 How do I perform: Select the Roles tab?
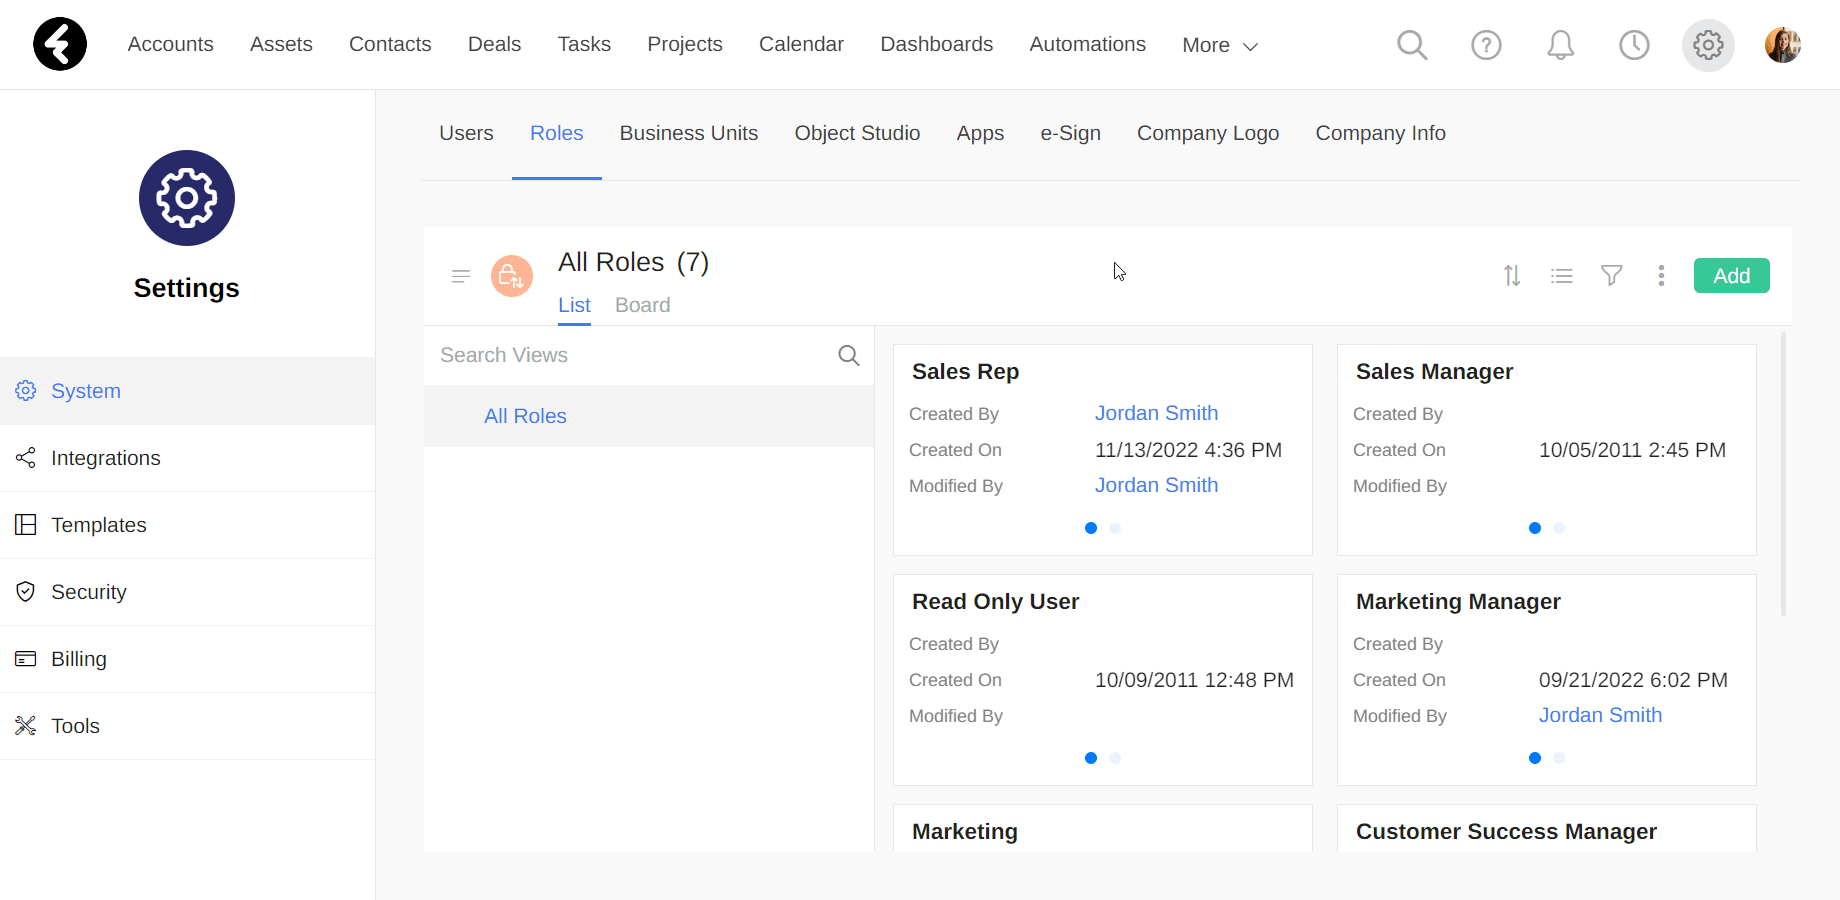click(557, 133)
